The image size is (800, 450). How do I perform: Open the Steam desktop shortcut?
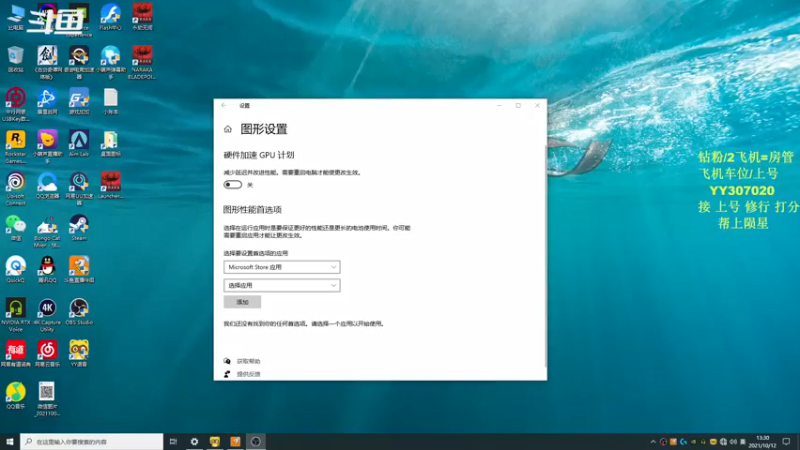click(79, 228)
